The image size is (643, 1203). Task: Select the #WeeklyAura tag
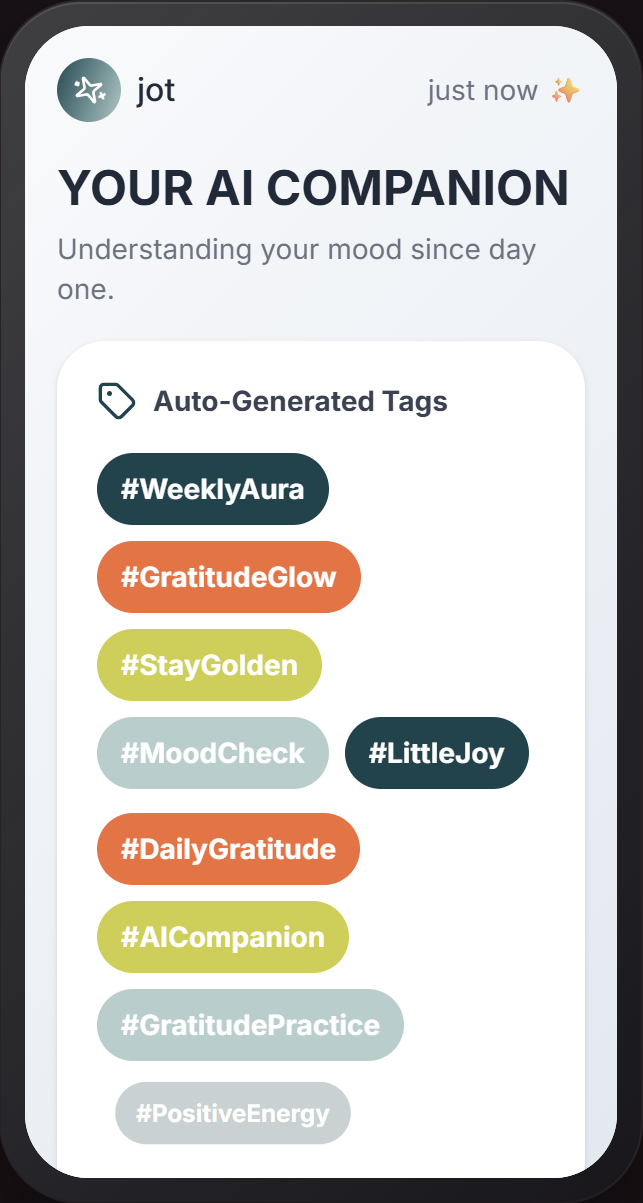(212, 489)
